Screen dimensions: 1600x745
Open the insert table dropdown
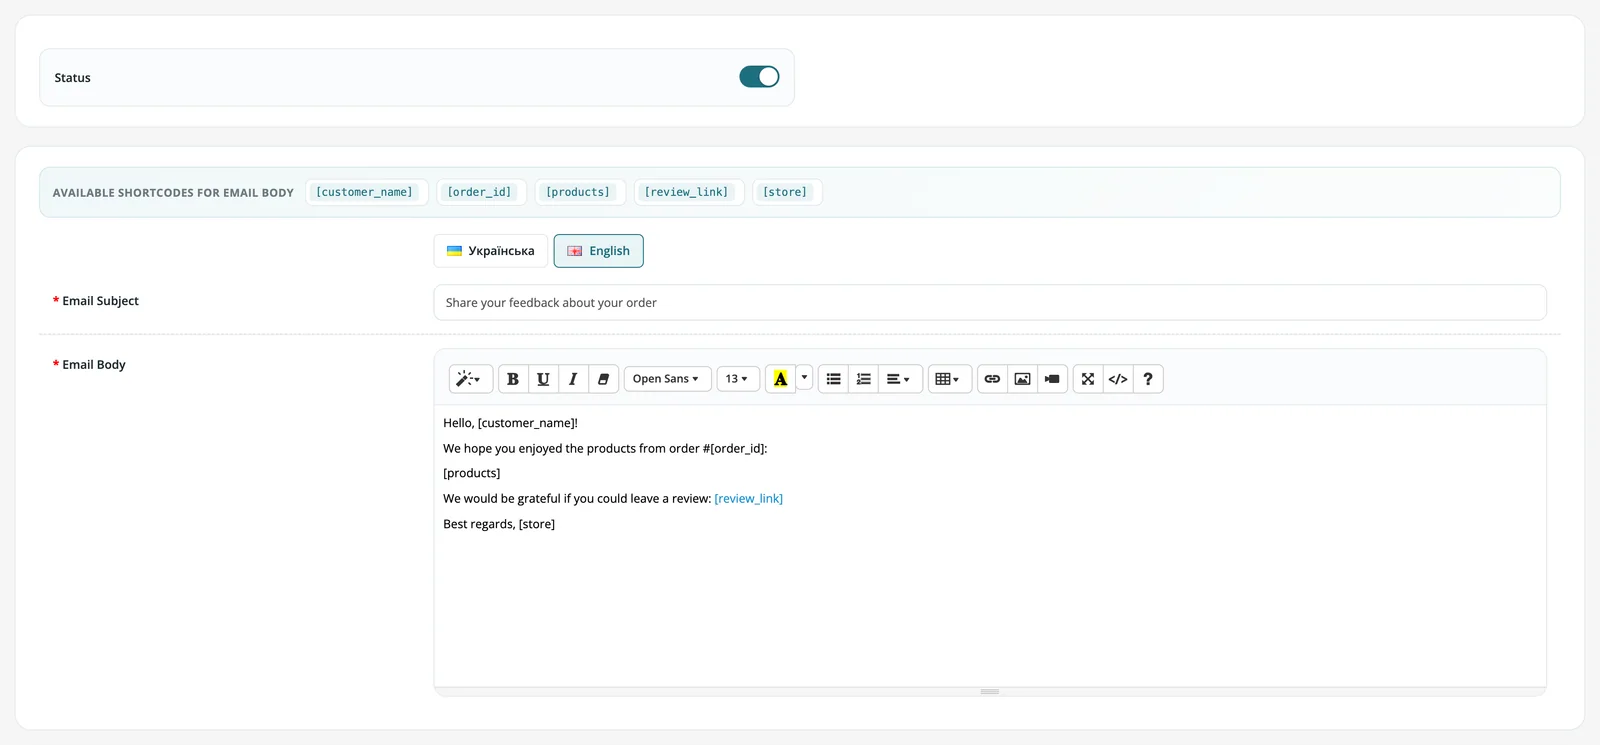click(x=949, y=379)
